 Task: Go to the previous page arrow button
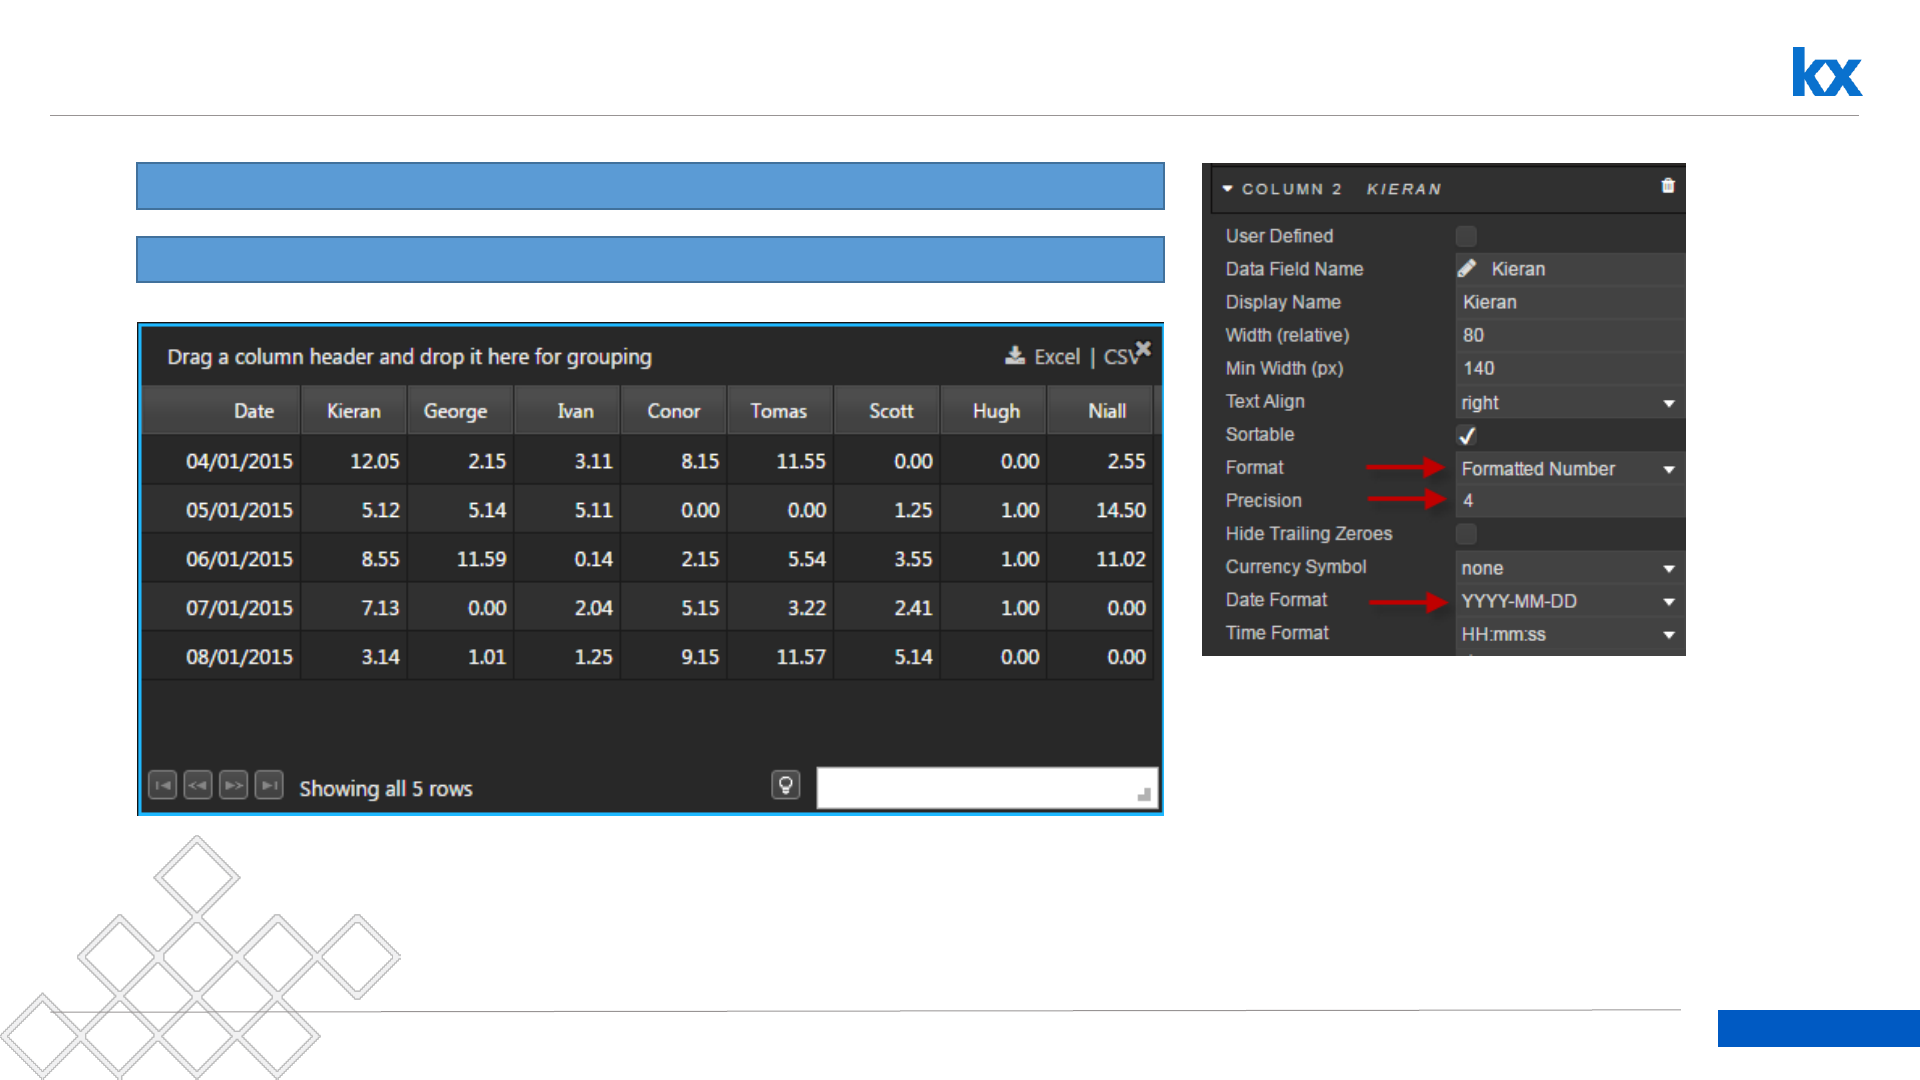click(x=198, y=786)
